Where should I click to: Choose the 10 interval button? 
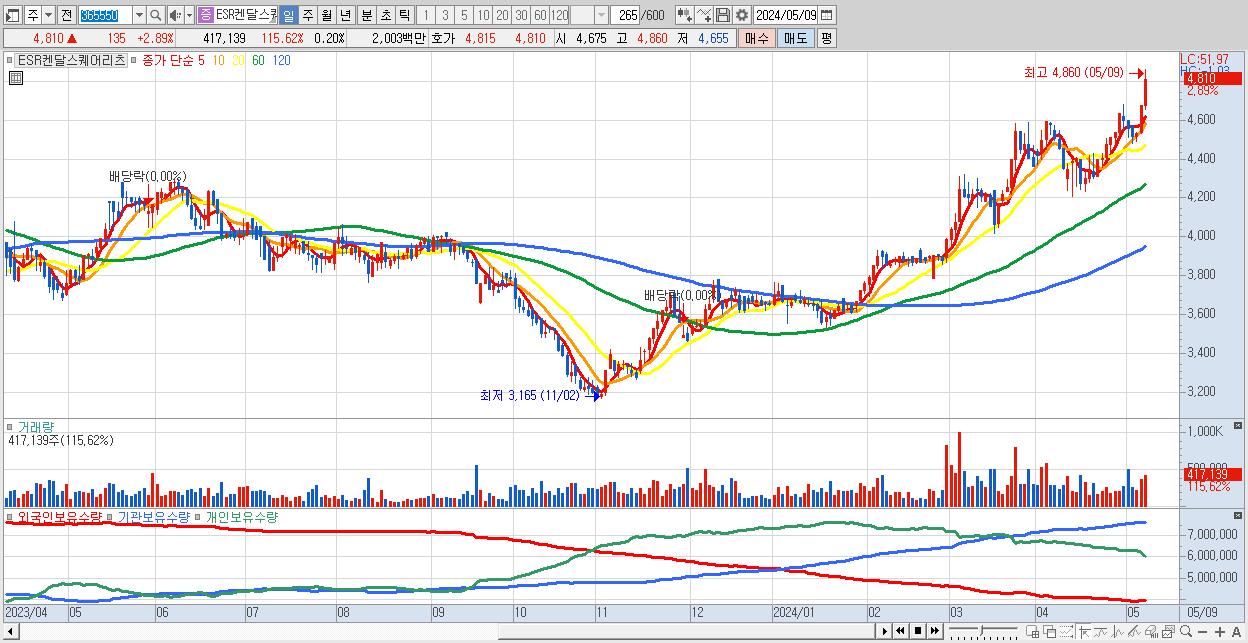point(483,15)
